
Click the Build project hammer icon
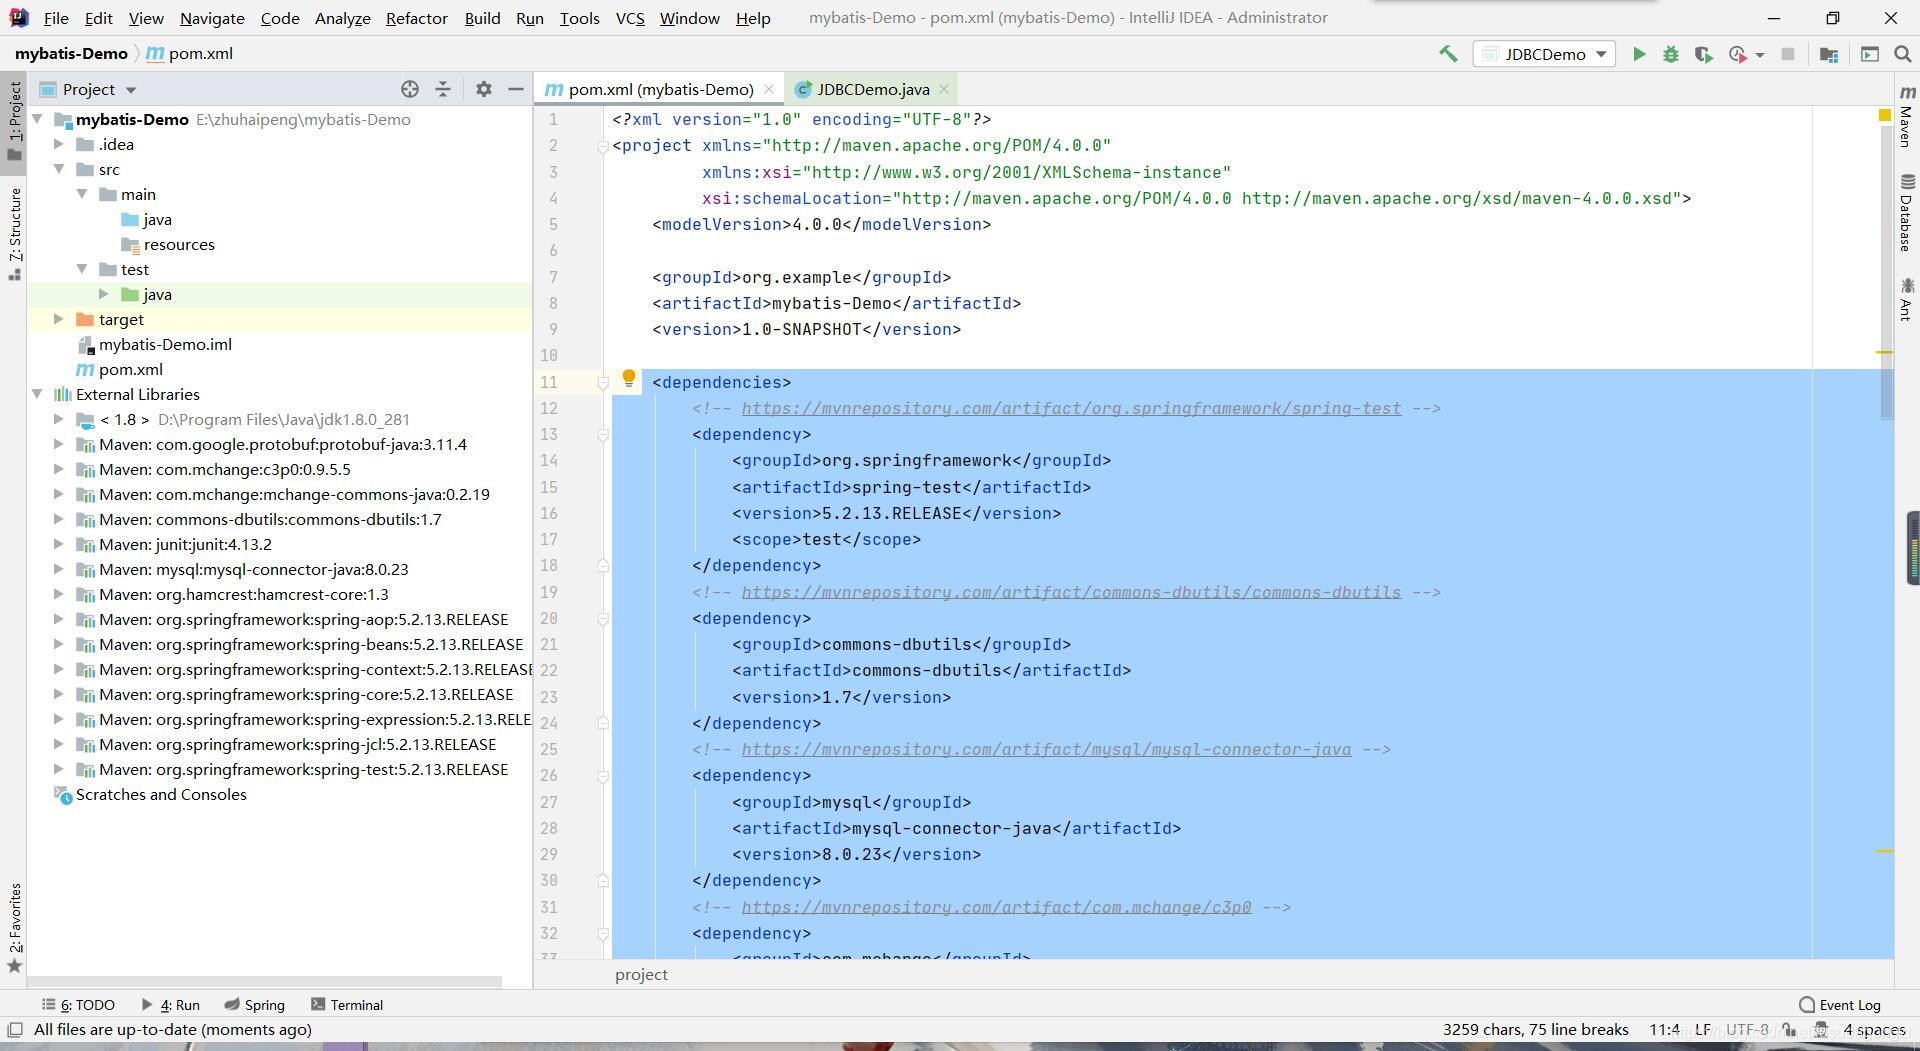coord(1448,54)
